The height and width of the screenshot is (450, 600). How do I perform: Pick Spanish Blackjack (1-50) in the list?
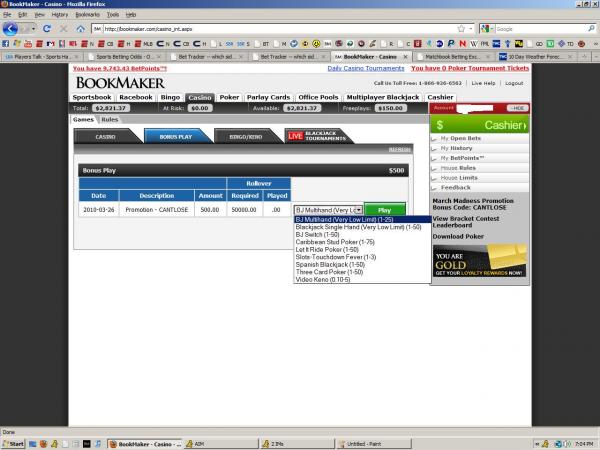coord(331,266)
